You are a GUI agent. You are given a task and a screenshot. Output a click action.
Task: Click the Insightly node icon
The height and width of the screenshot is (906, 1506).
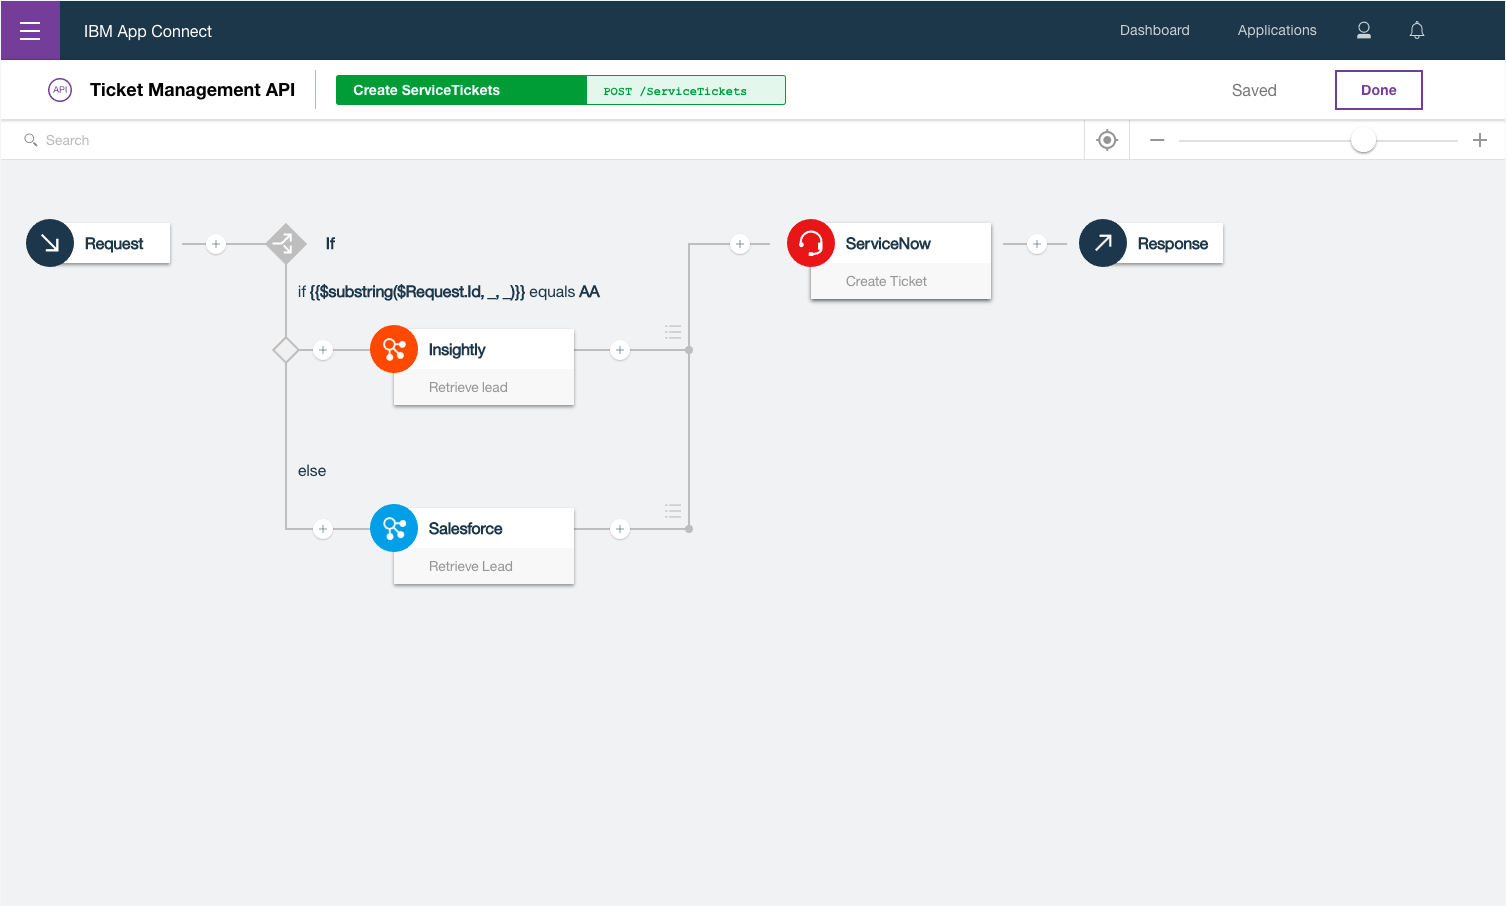(394, 349)
